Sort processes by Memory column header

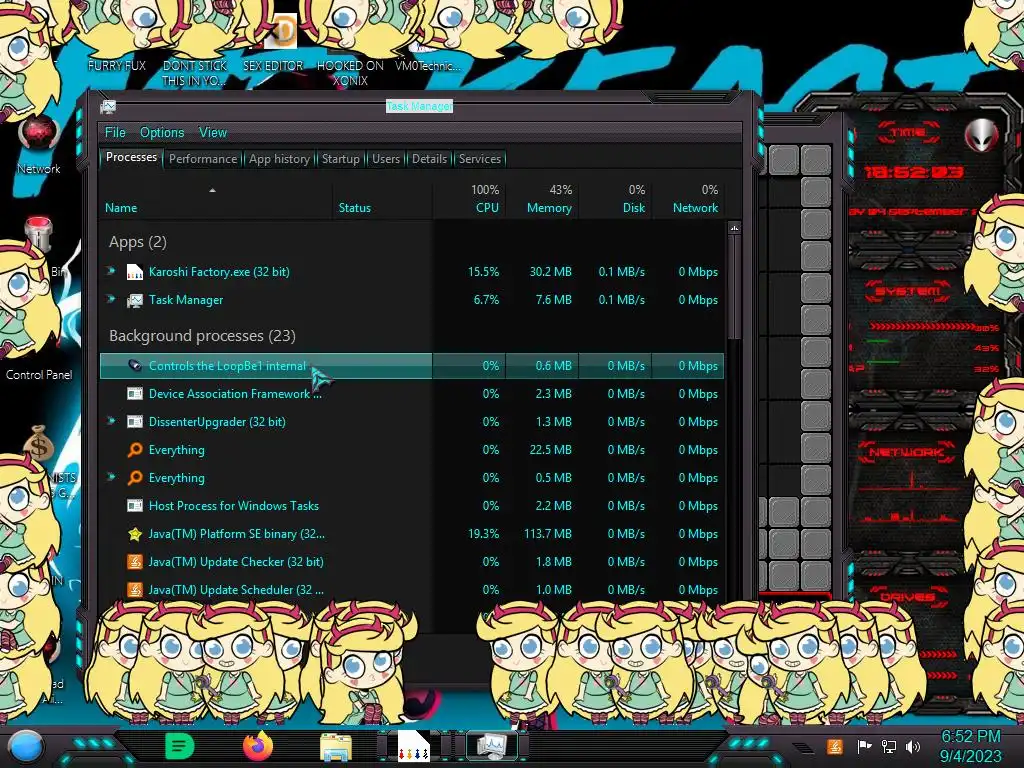(x=542, y=199)
